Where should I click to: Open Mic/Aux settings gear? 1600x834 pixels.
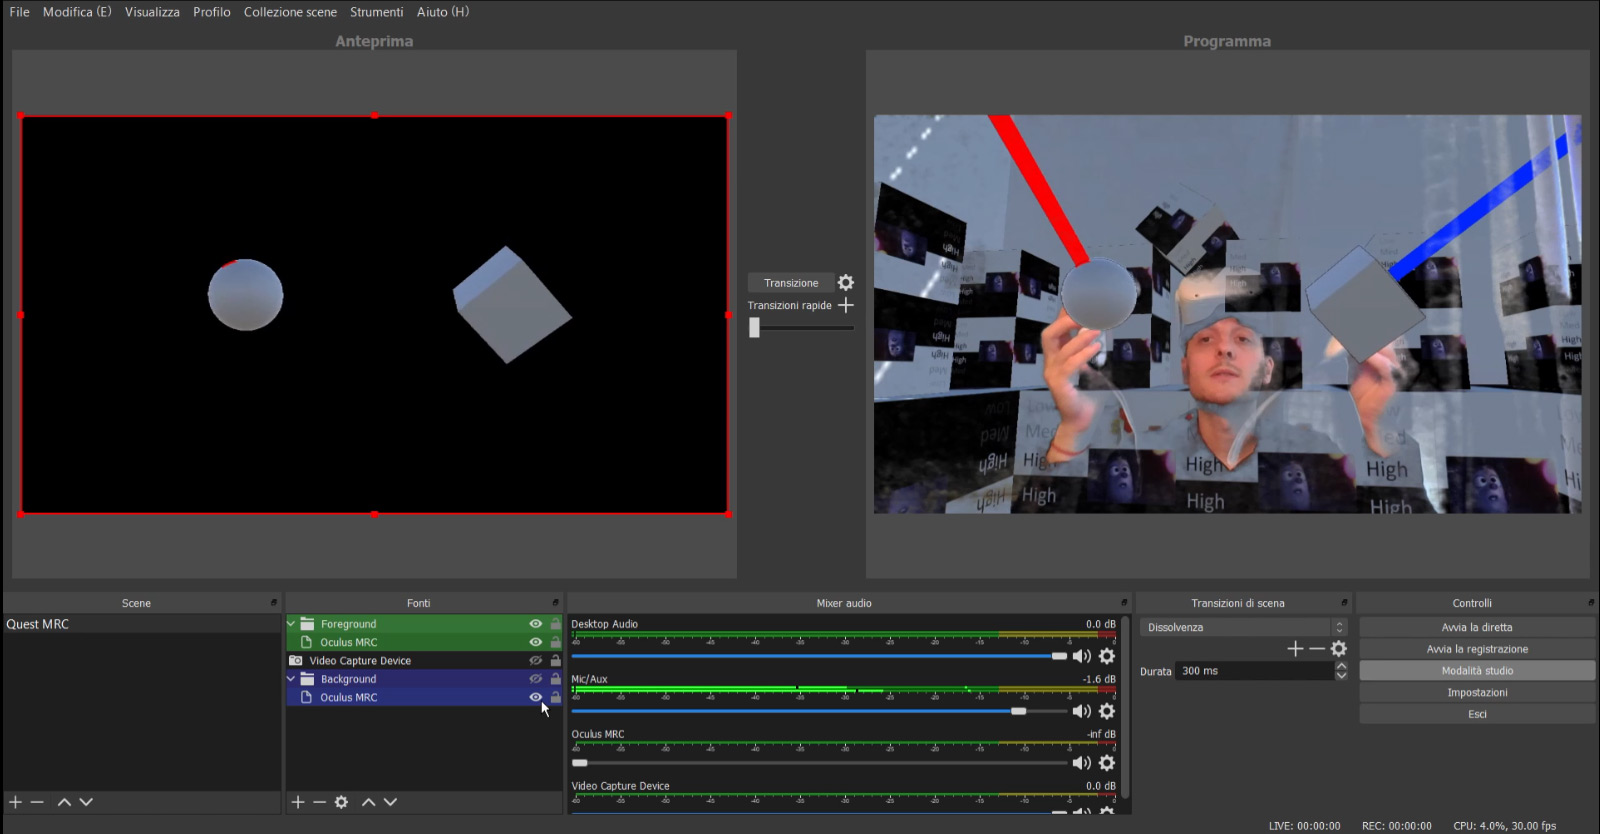click(1107, 711)
